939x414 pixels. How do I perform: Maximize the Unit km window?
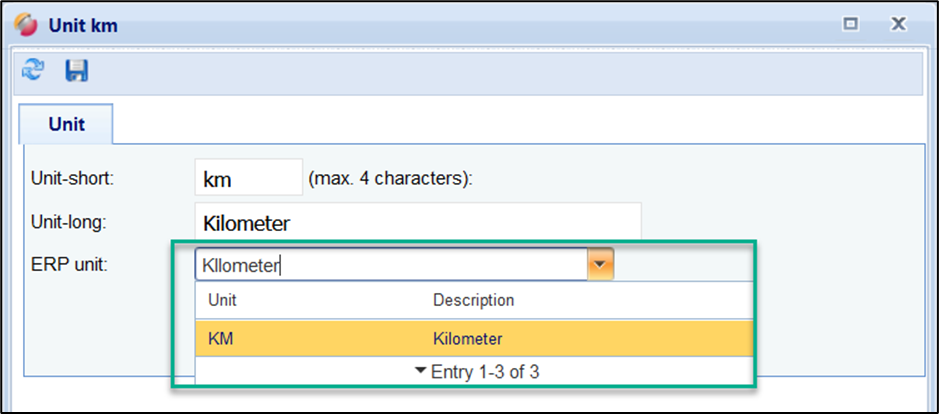tap(851, 25)
